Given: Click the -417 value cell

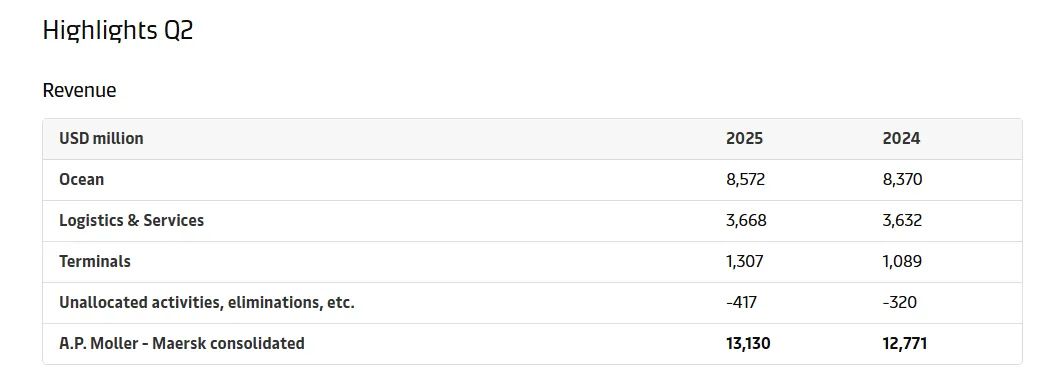Looking at the screenshot, I should pyautogui.click(x=741, y=303).
